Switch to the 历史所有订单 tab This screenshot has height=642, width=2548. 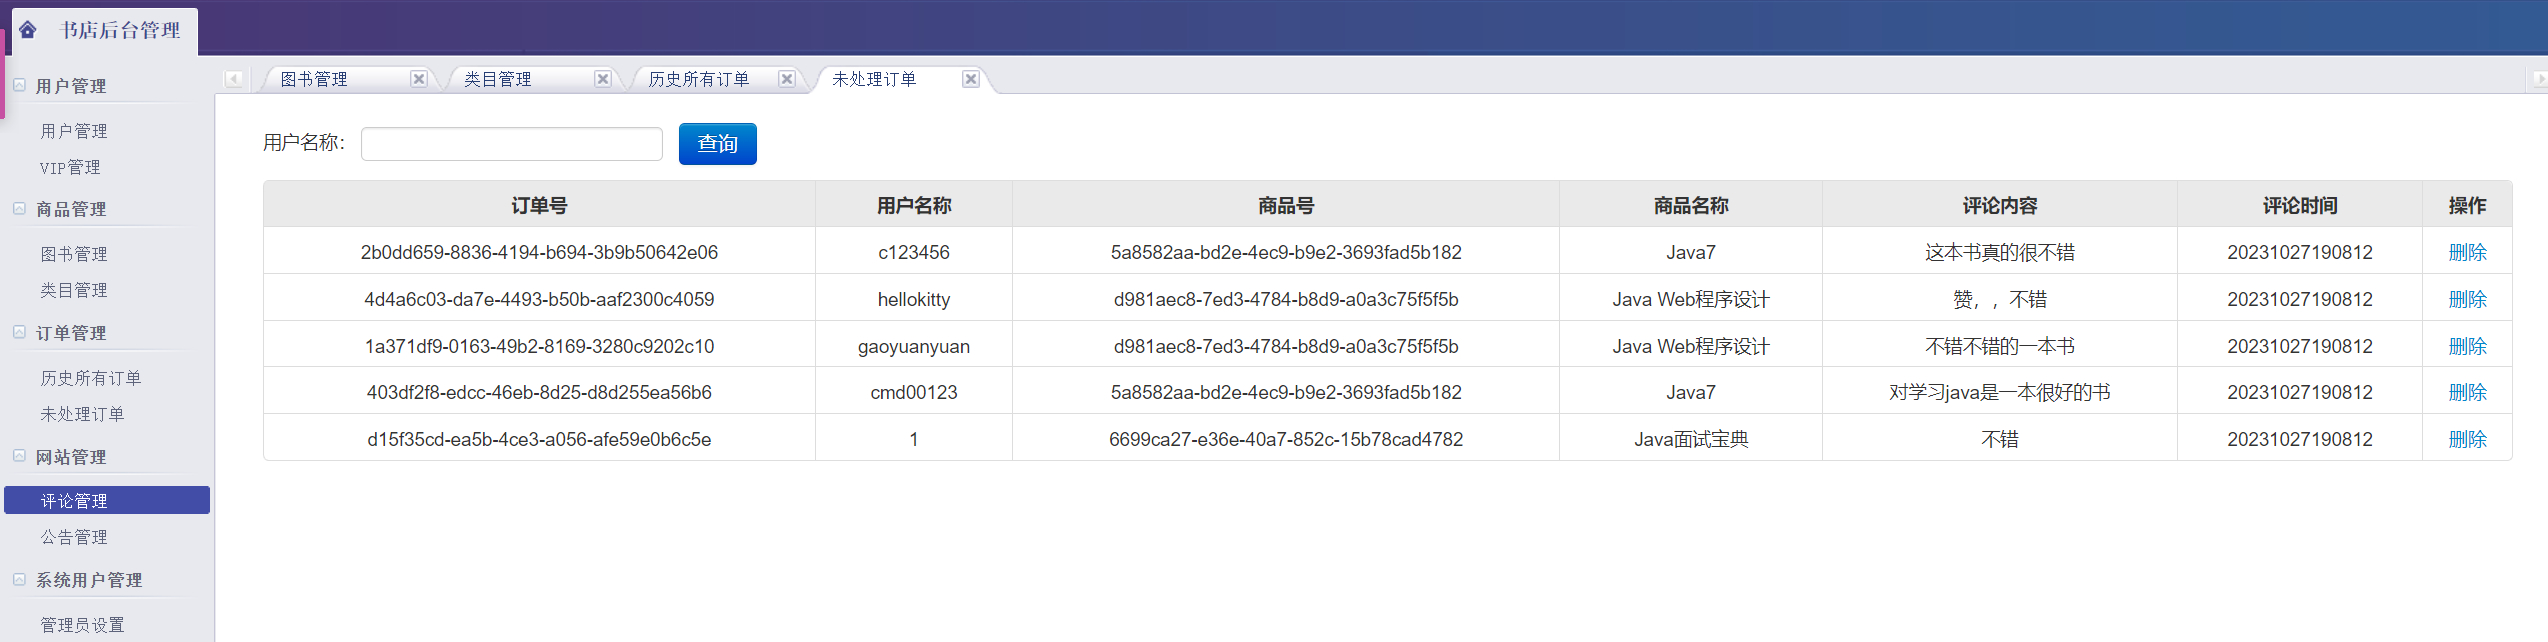699,79
